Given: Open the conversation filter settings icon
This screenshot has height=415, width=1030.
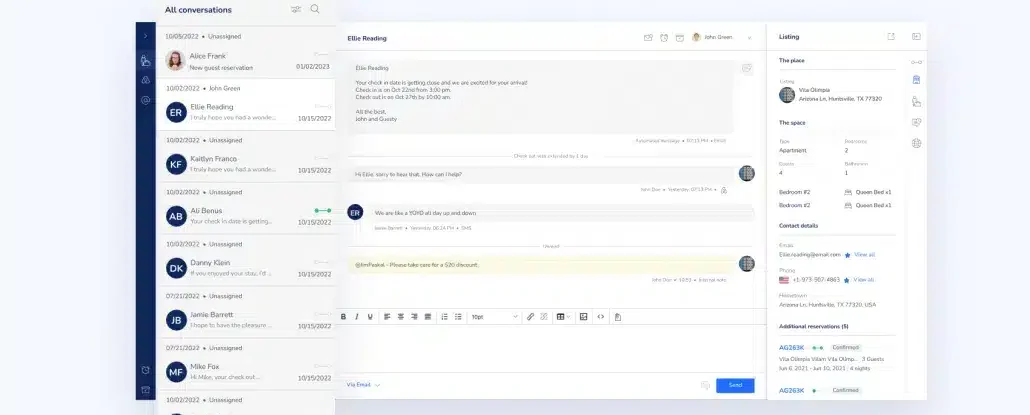Looking at the screenshot, I should (x=296, y=9).
